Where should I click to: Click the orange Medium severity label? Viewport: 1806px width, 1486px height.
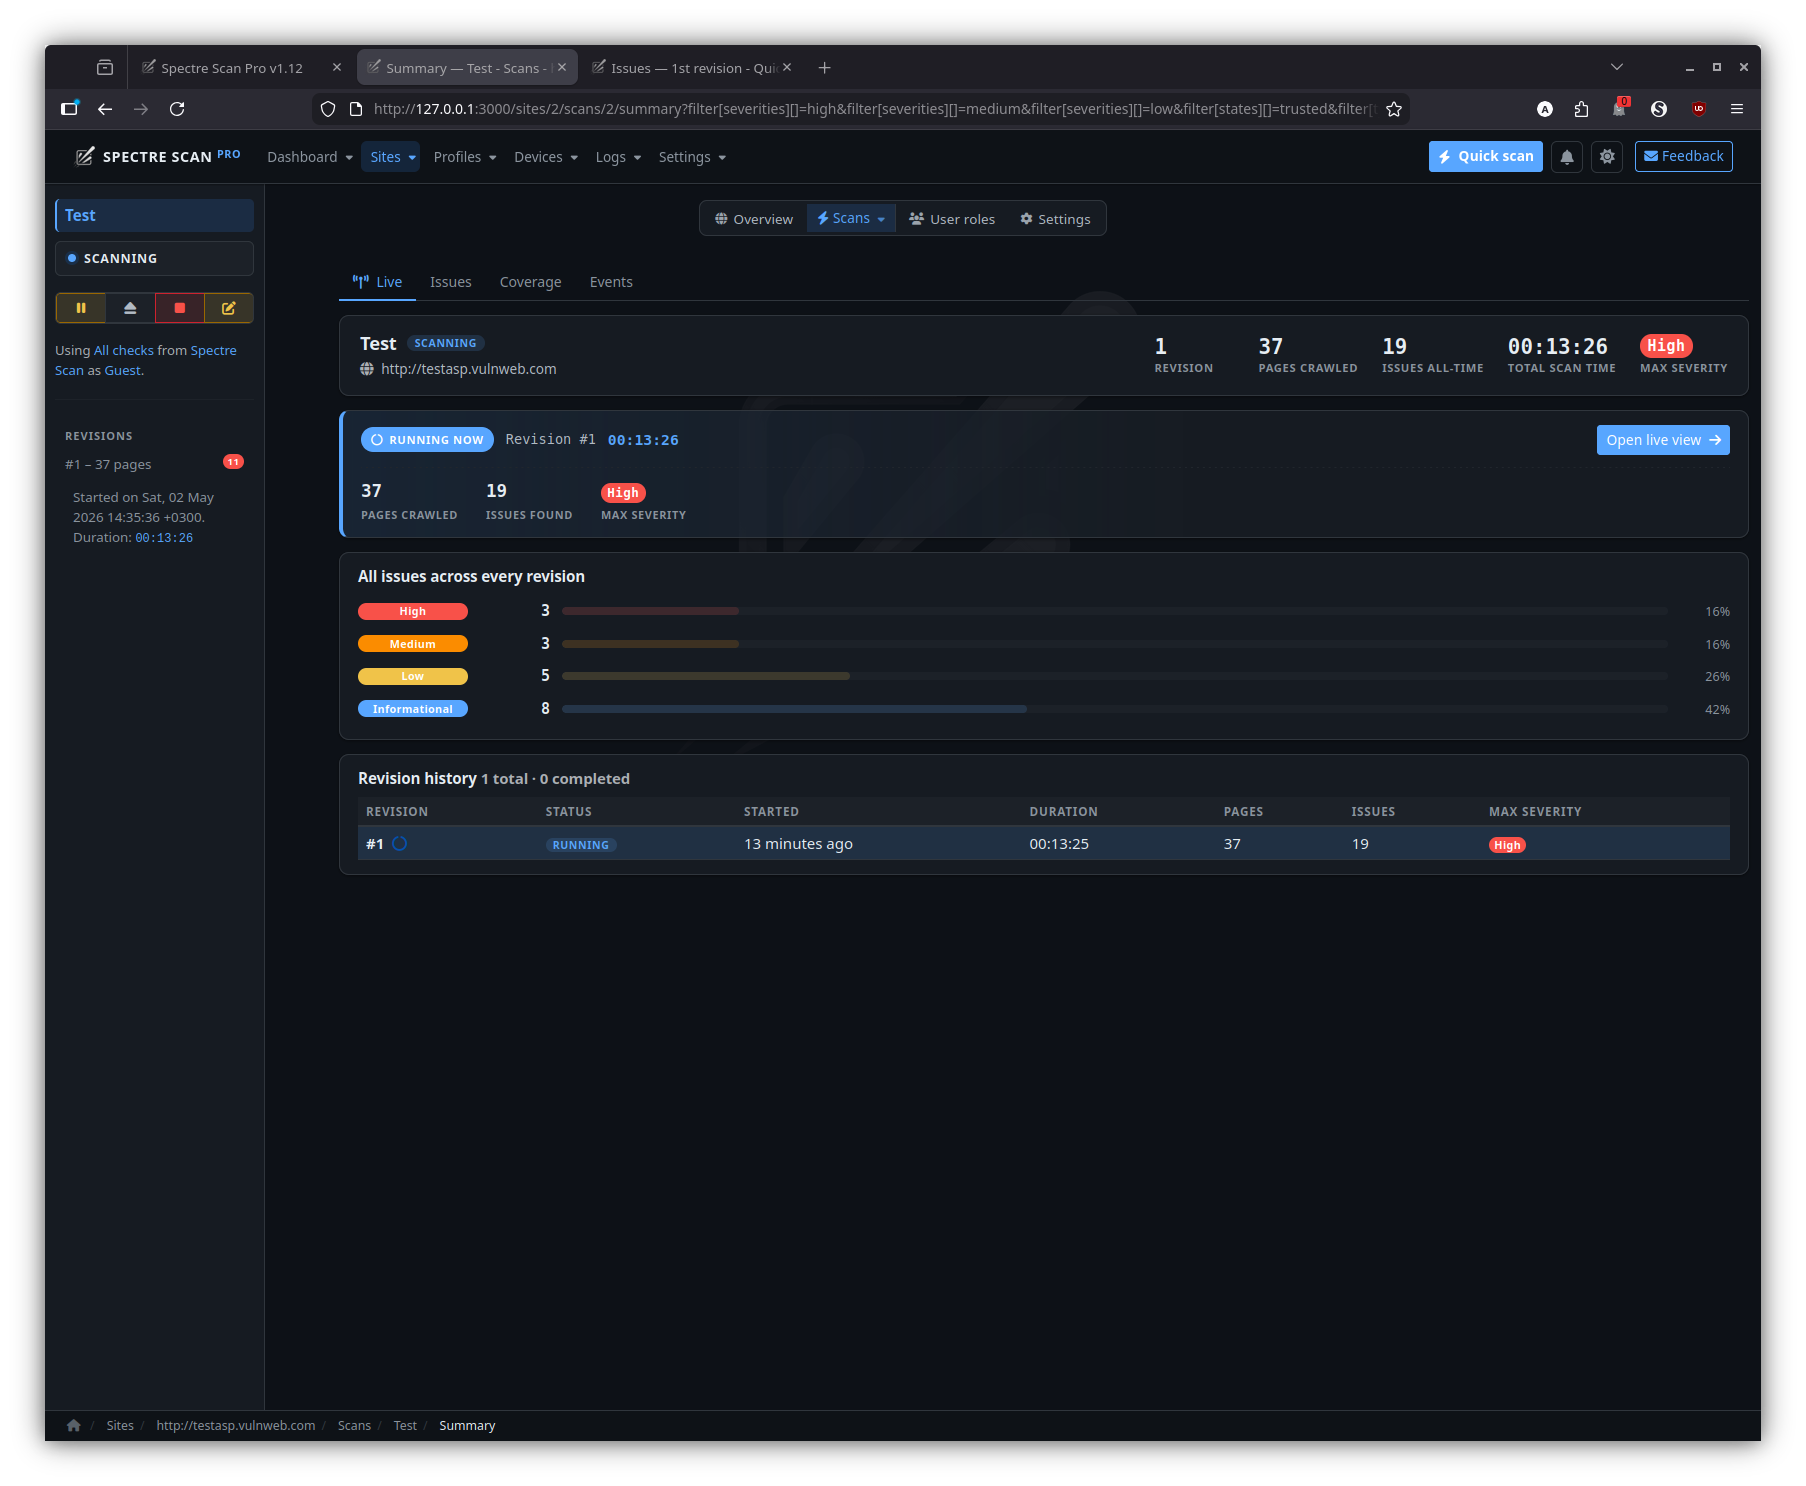tap(413, 644)
